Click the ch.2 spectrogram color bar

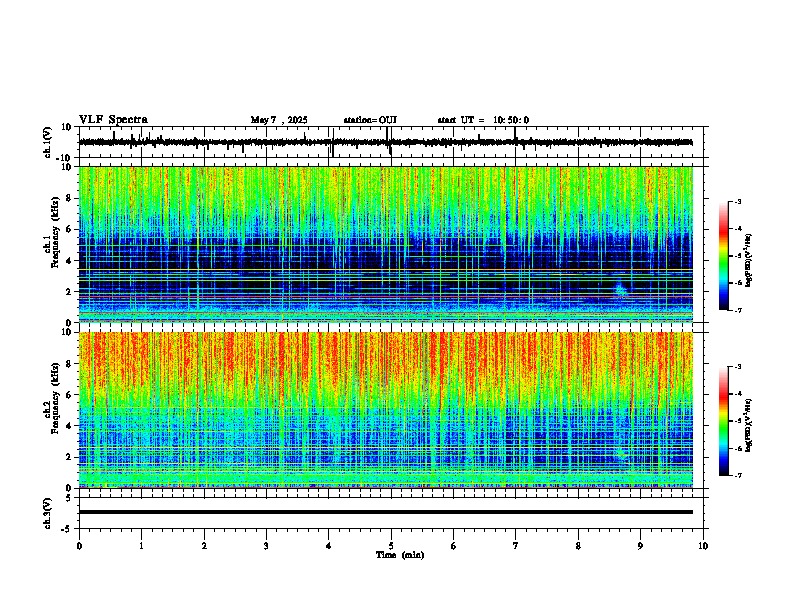click(x=724, y=421)
